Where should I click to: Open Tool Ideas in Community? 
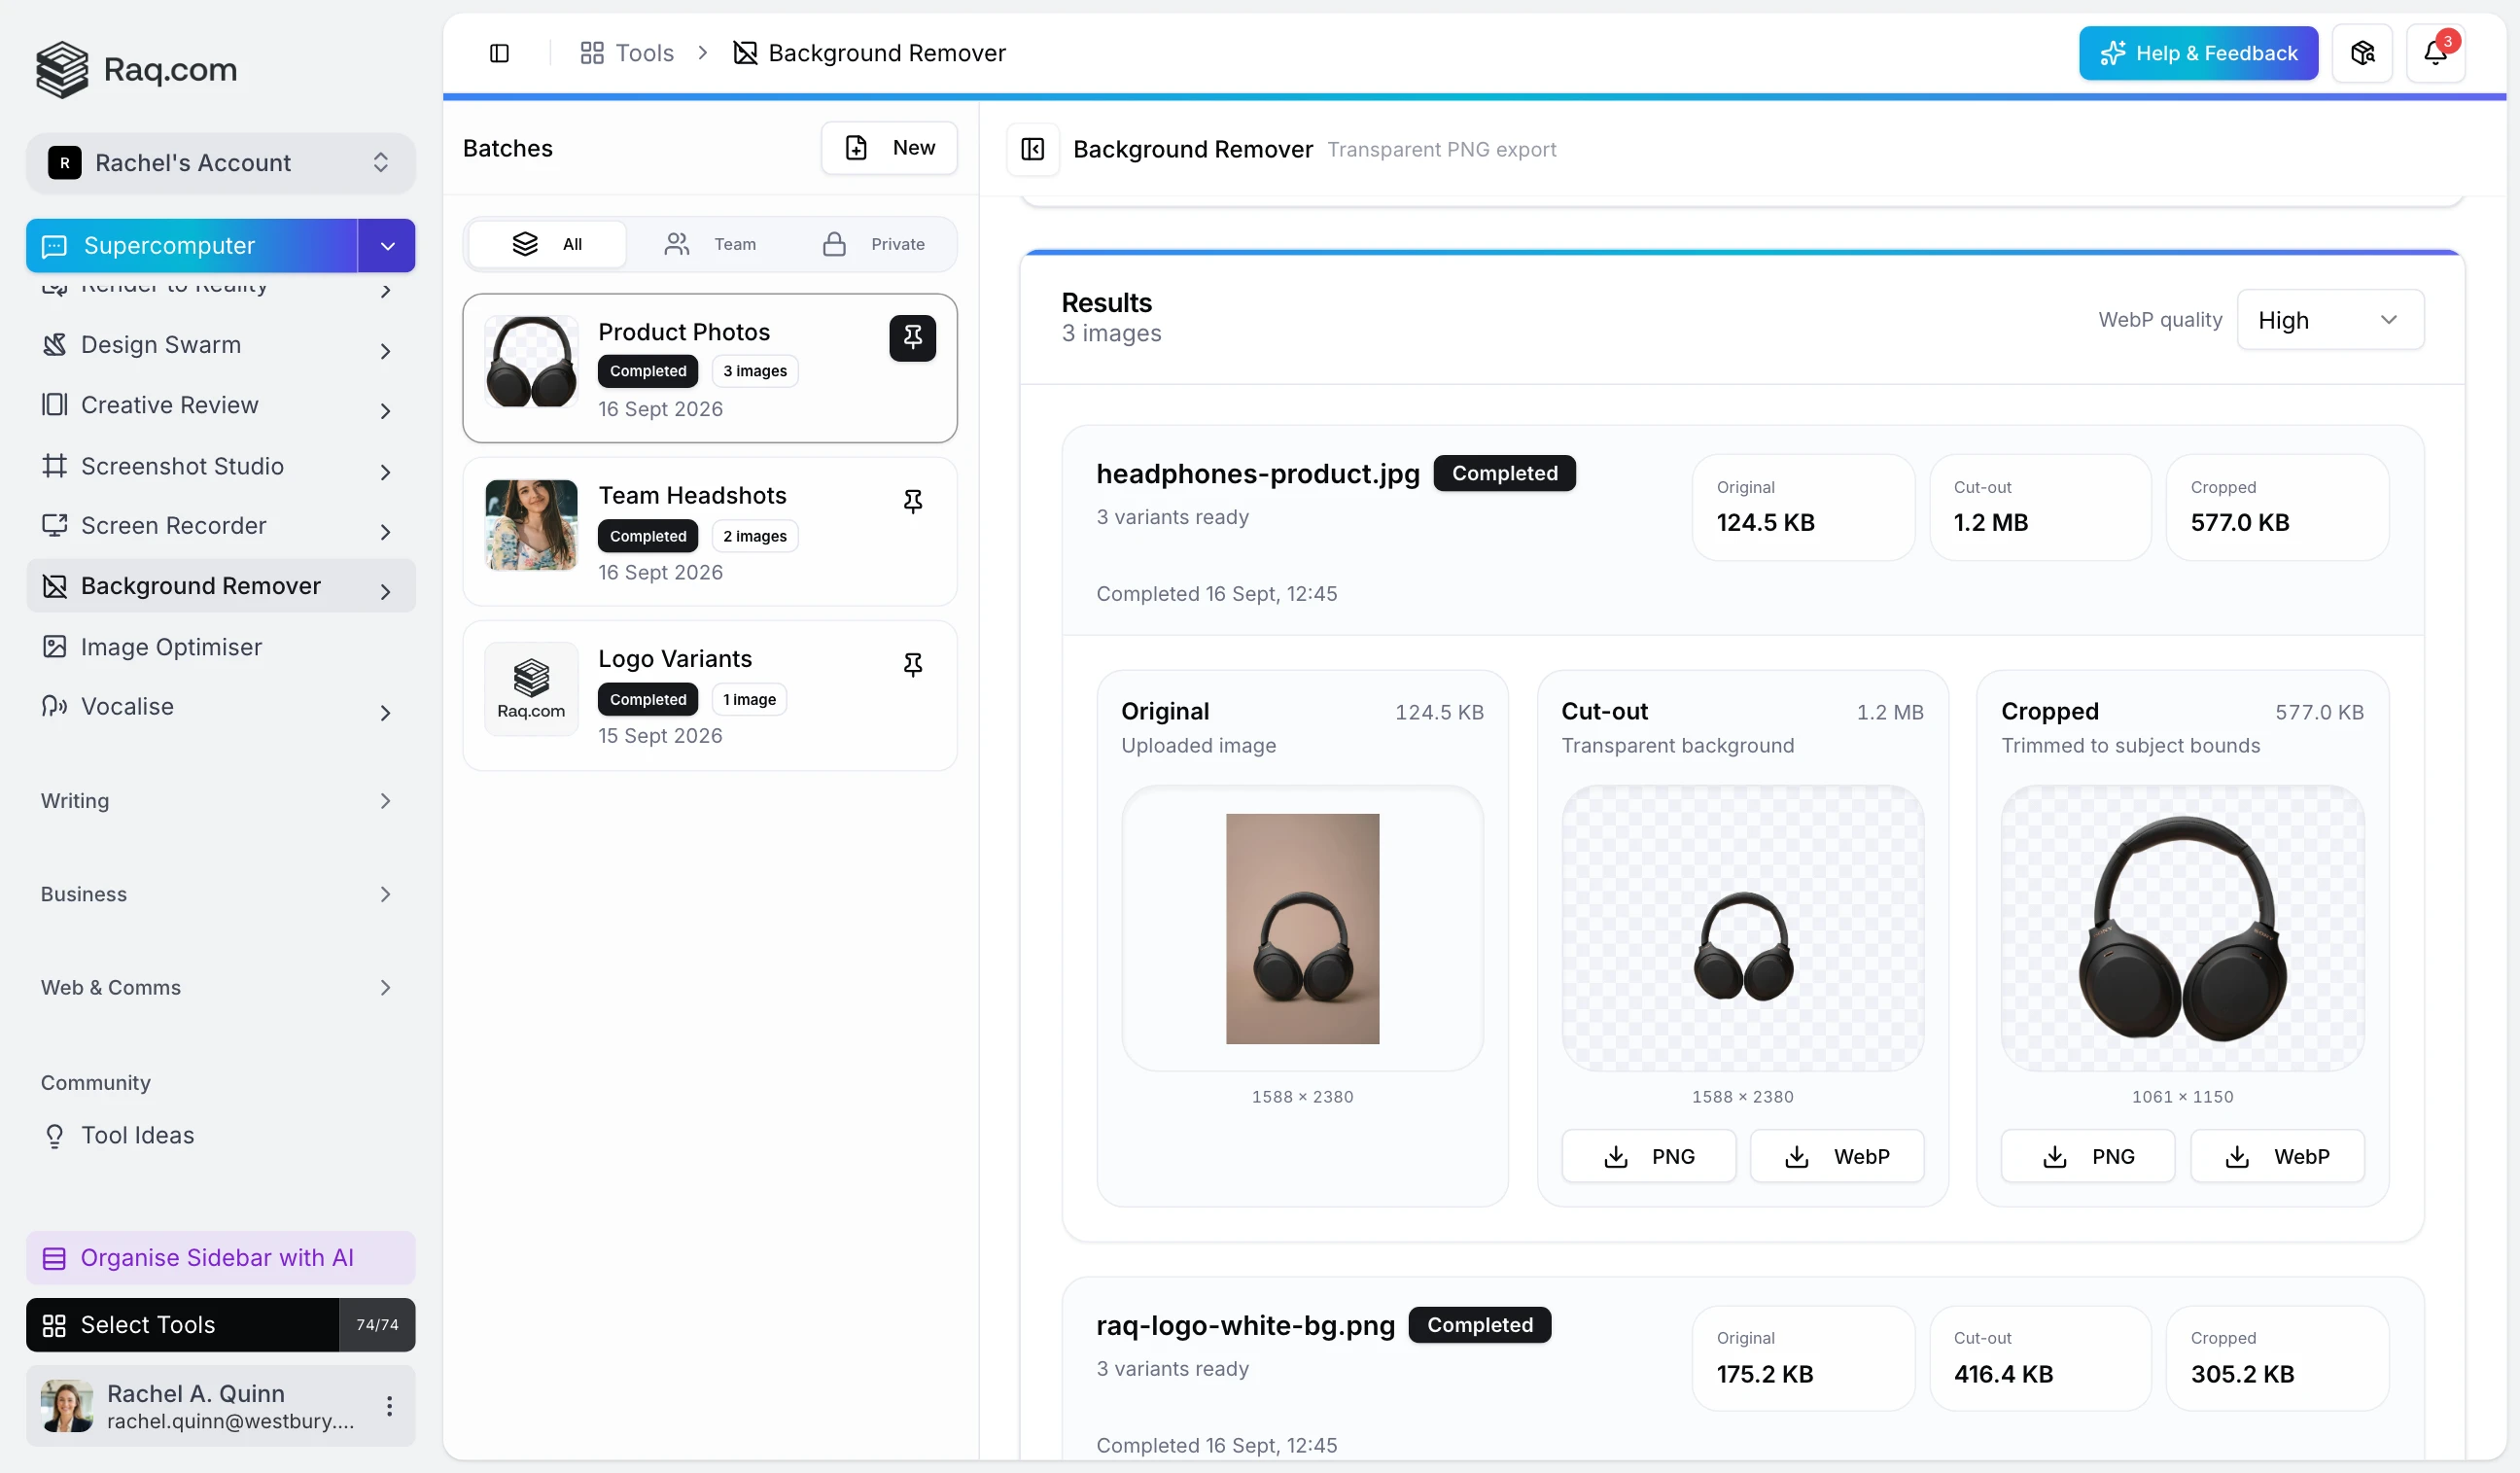[x=220, y=1136]
